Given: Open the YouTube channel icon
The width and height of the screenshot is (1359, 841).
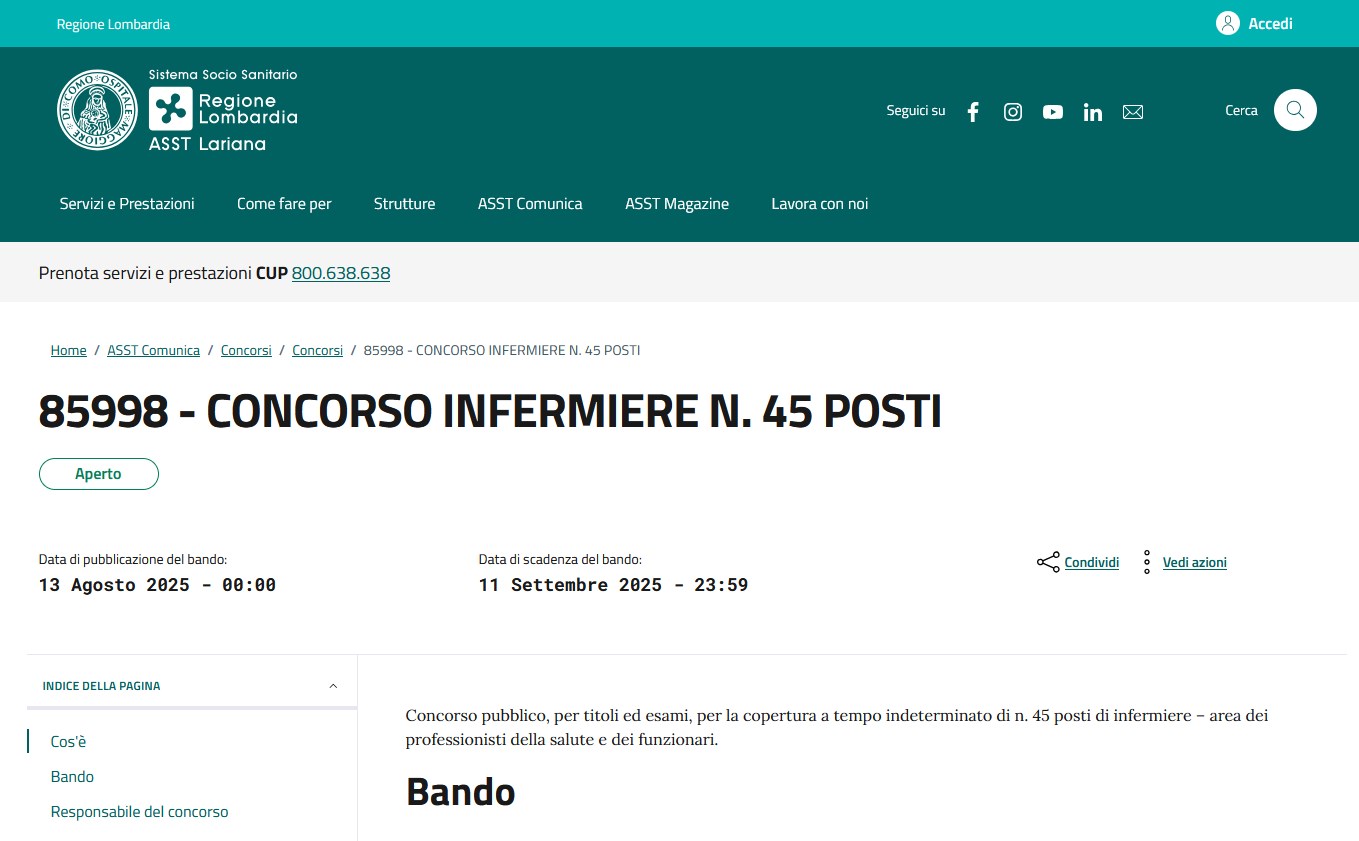Looking at the screenshot, I should (x=1053, y=112).
